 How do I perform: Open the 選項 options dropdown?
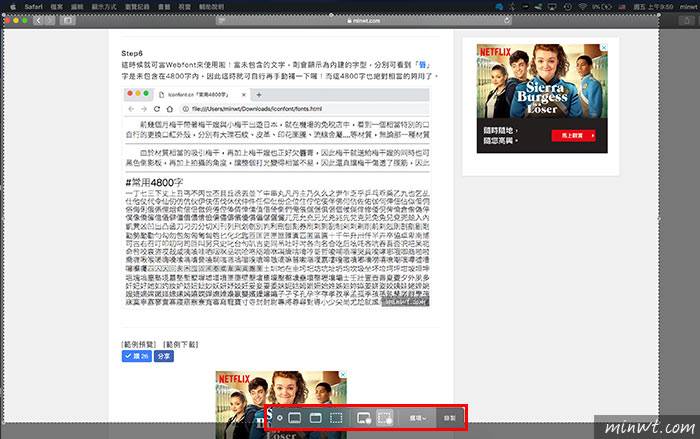click(417, 417)
